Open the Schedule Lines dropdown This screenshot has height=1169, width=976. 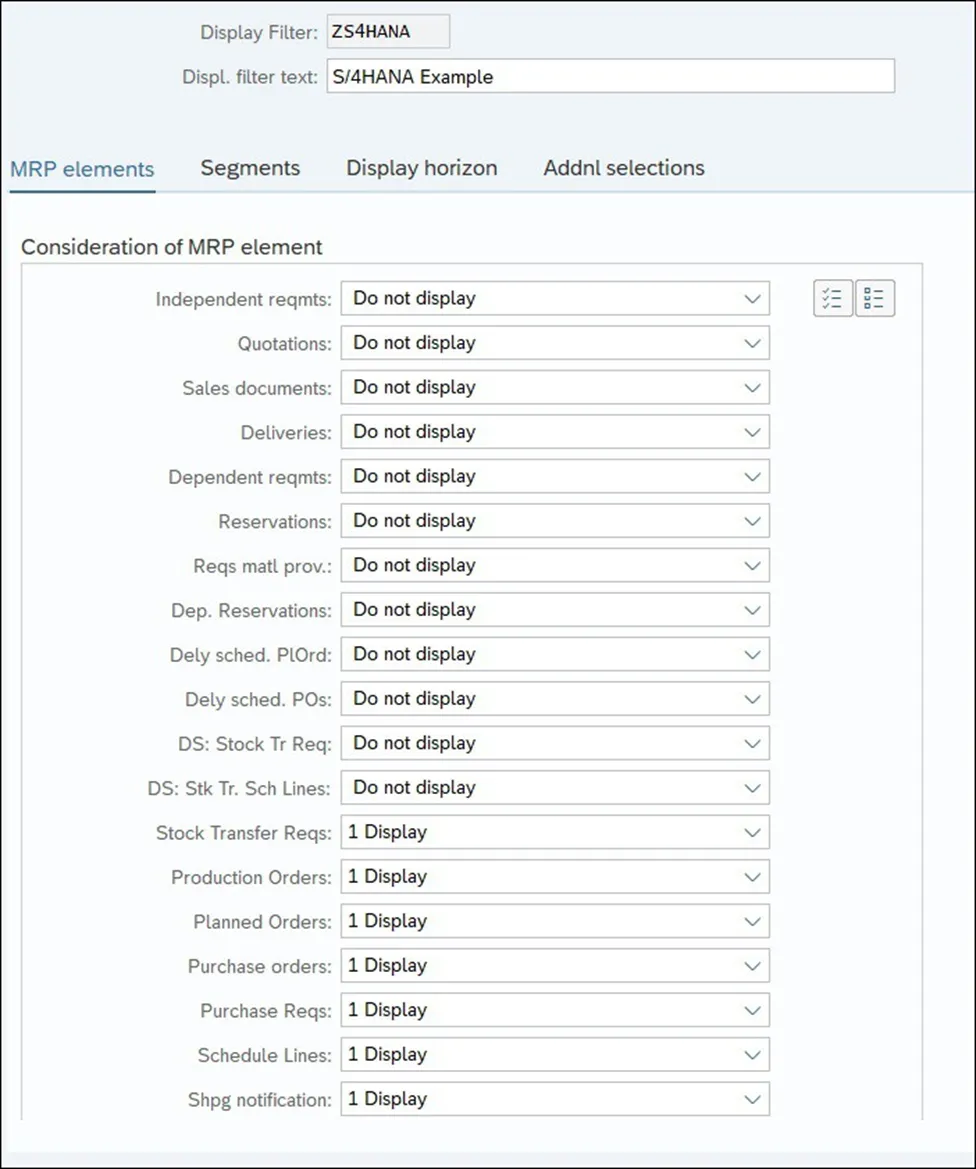[x=752, y=1055]
